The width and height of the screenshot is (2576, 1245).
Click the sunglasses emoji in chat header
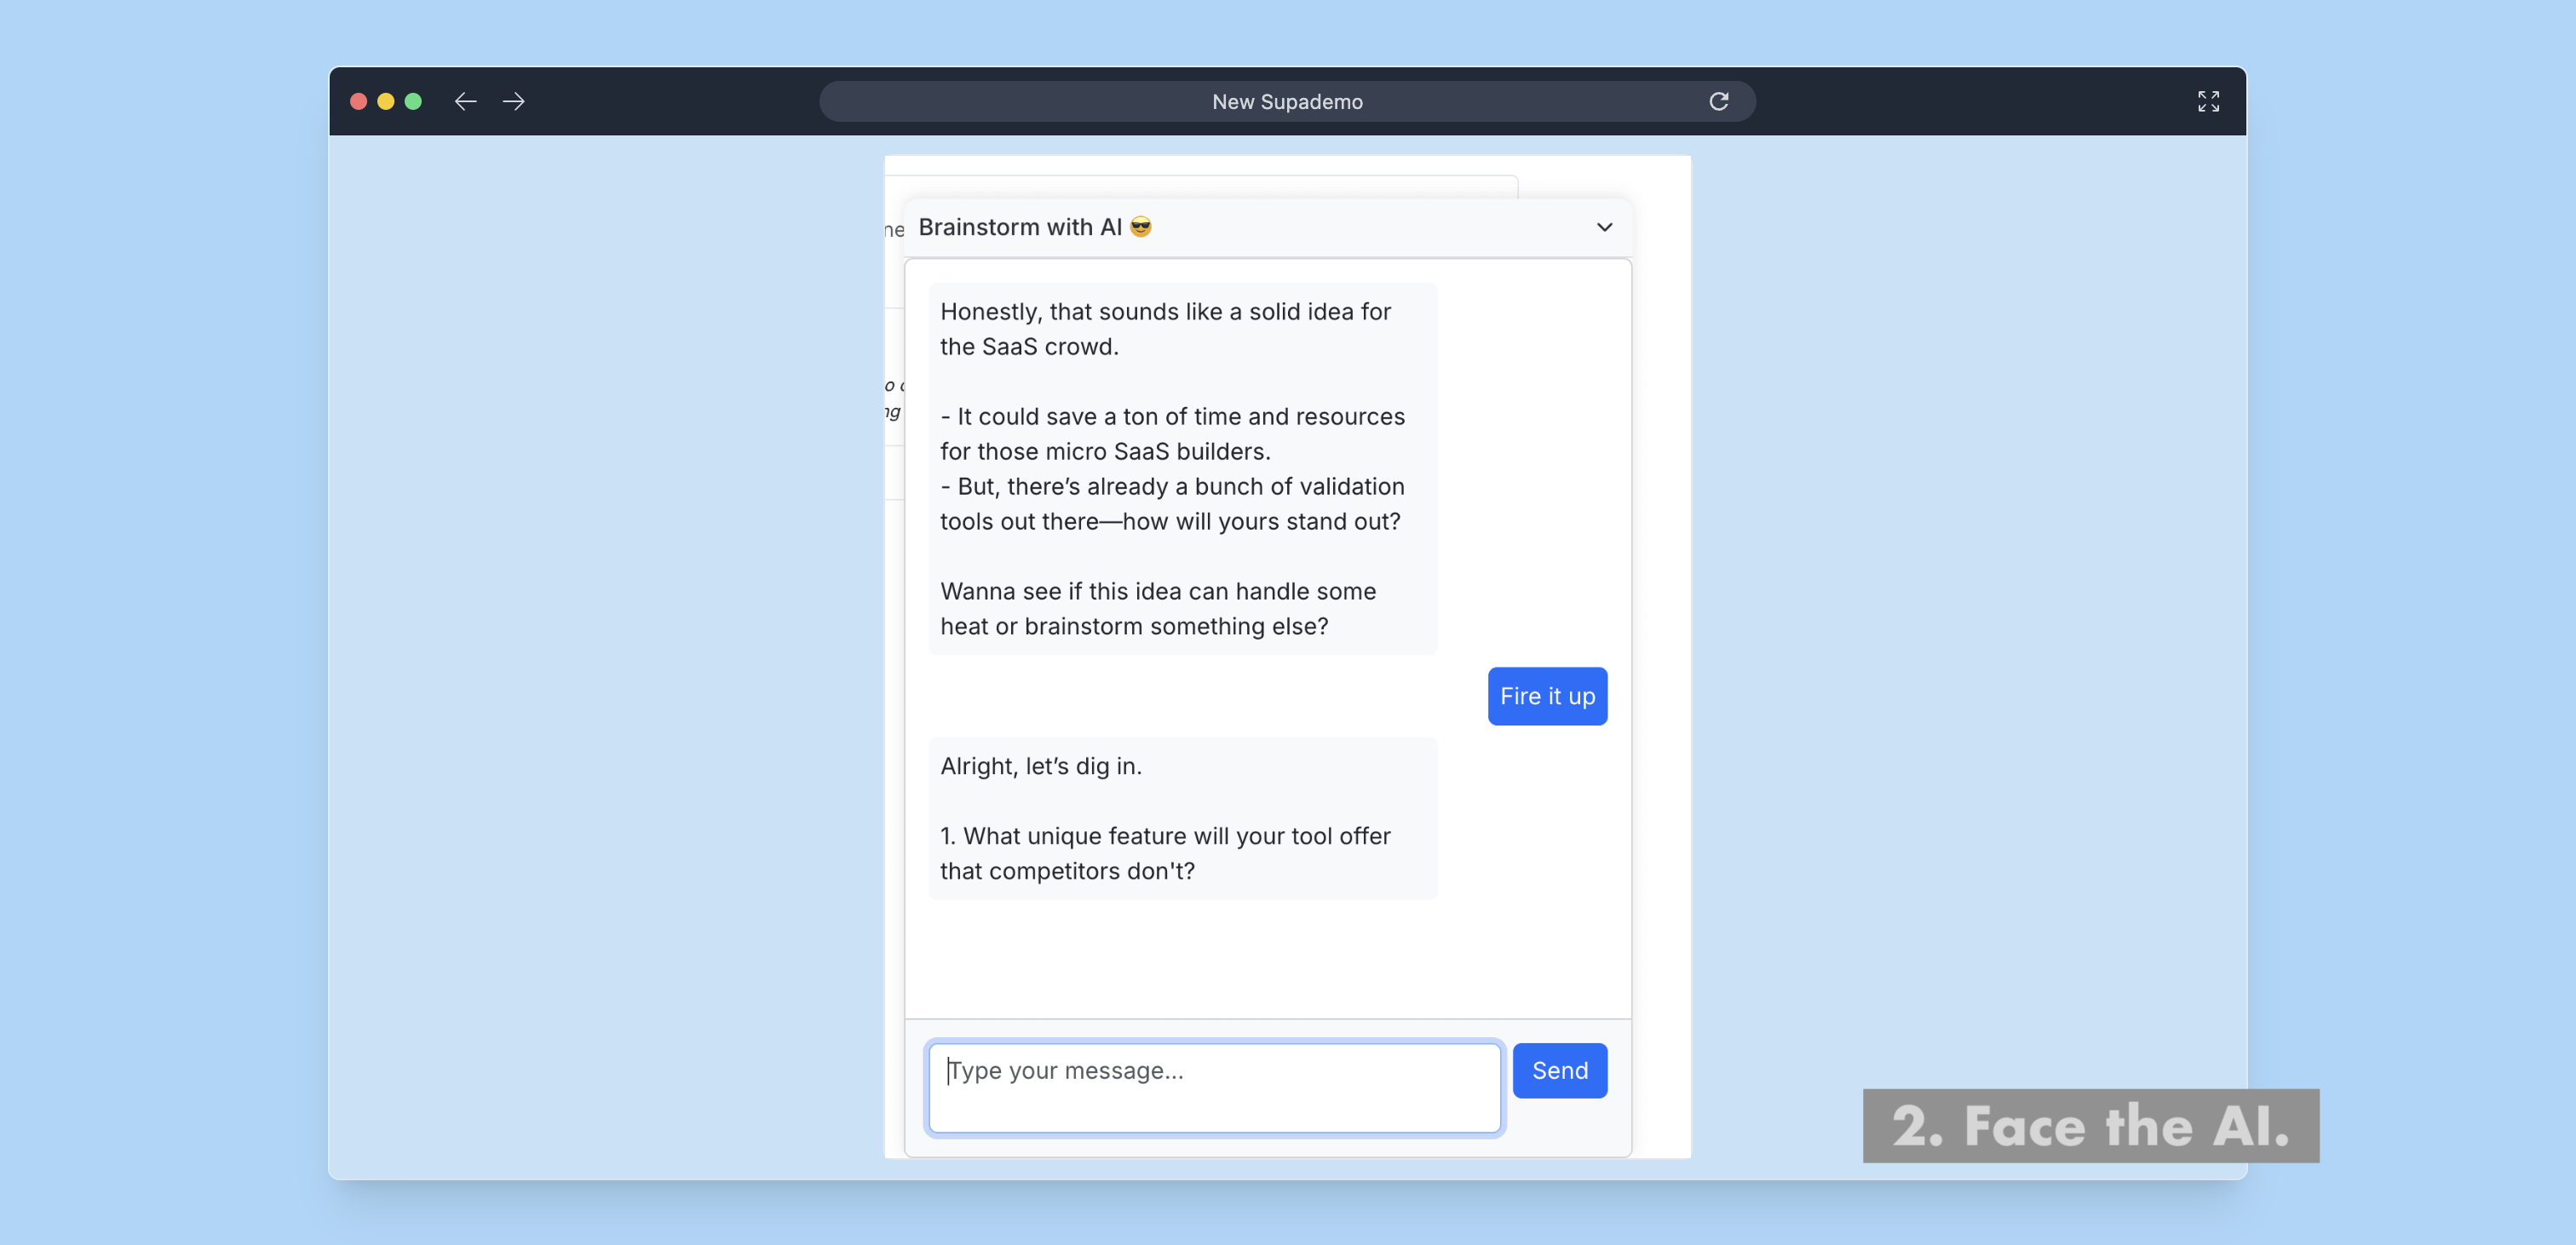(x=1140, y=227)
